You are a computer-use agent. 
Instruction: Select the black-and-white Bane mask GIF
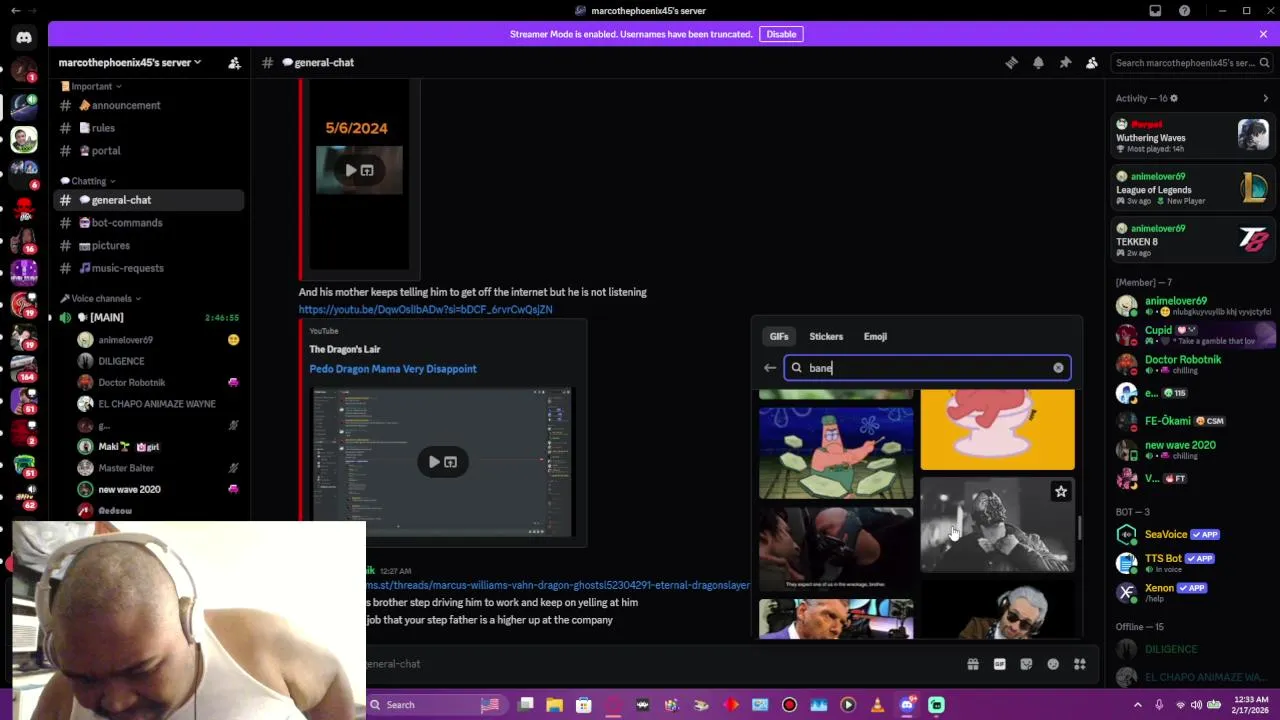click(x=997, y=525)
